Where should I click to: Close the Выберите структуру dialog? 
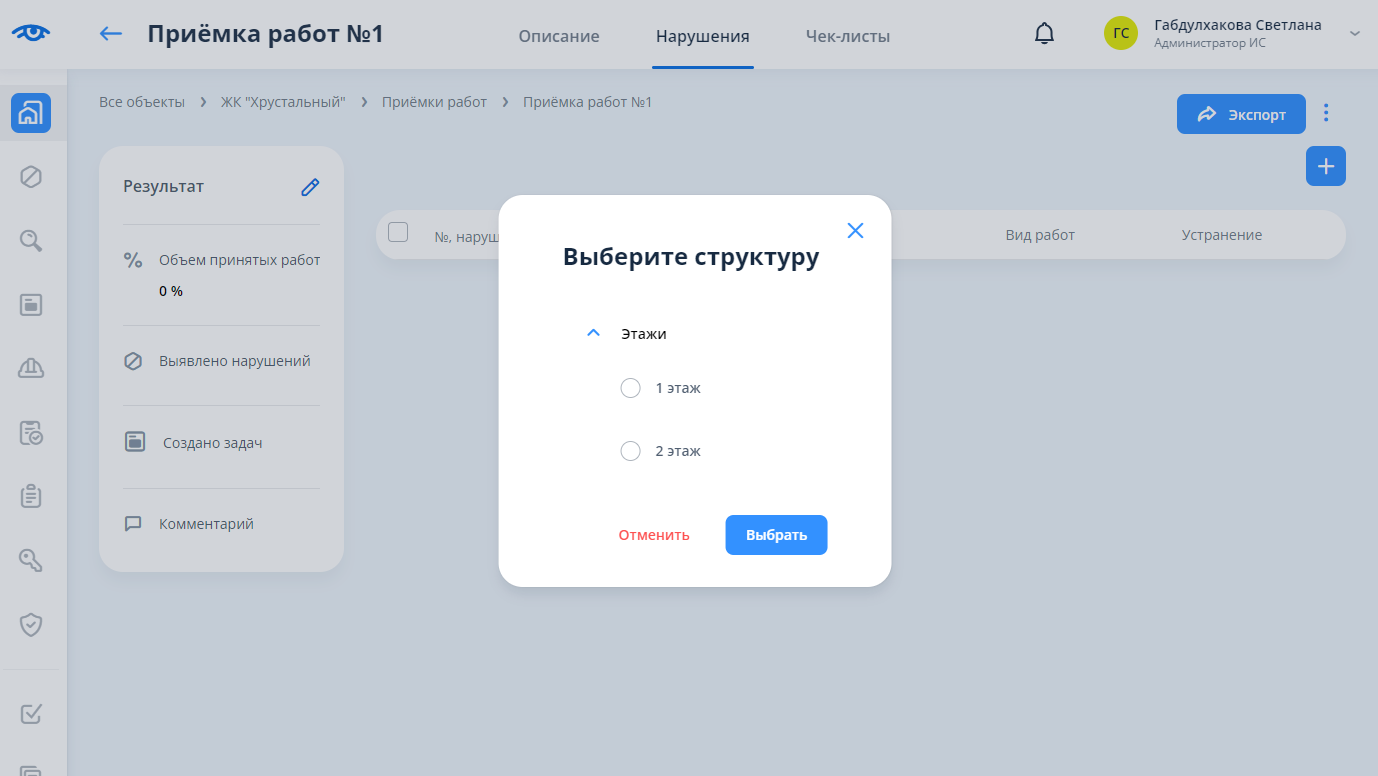[x=855, y=231]
